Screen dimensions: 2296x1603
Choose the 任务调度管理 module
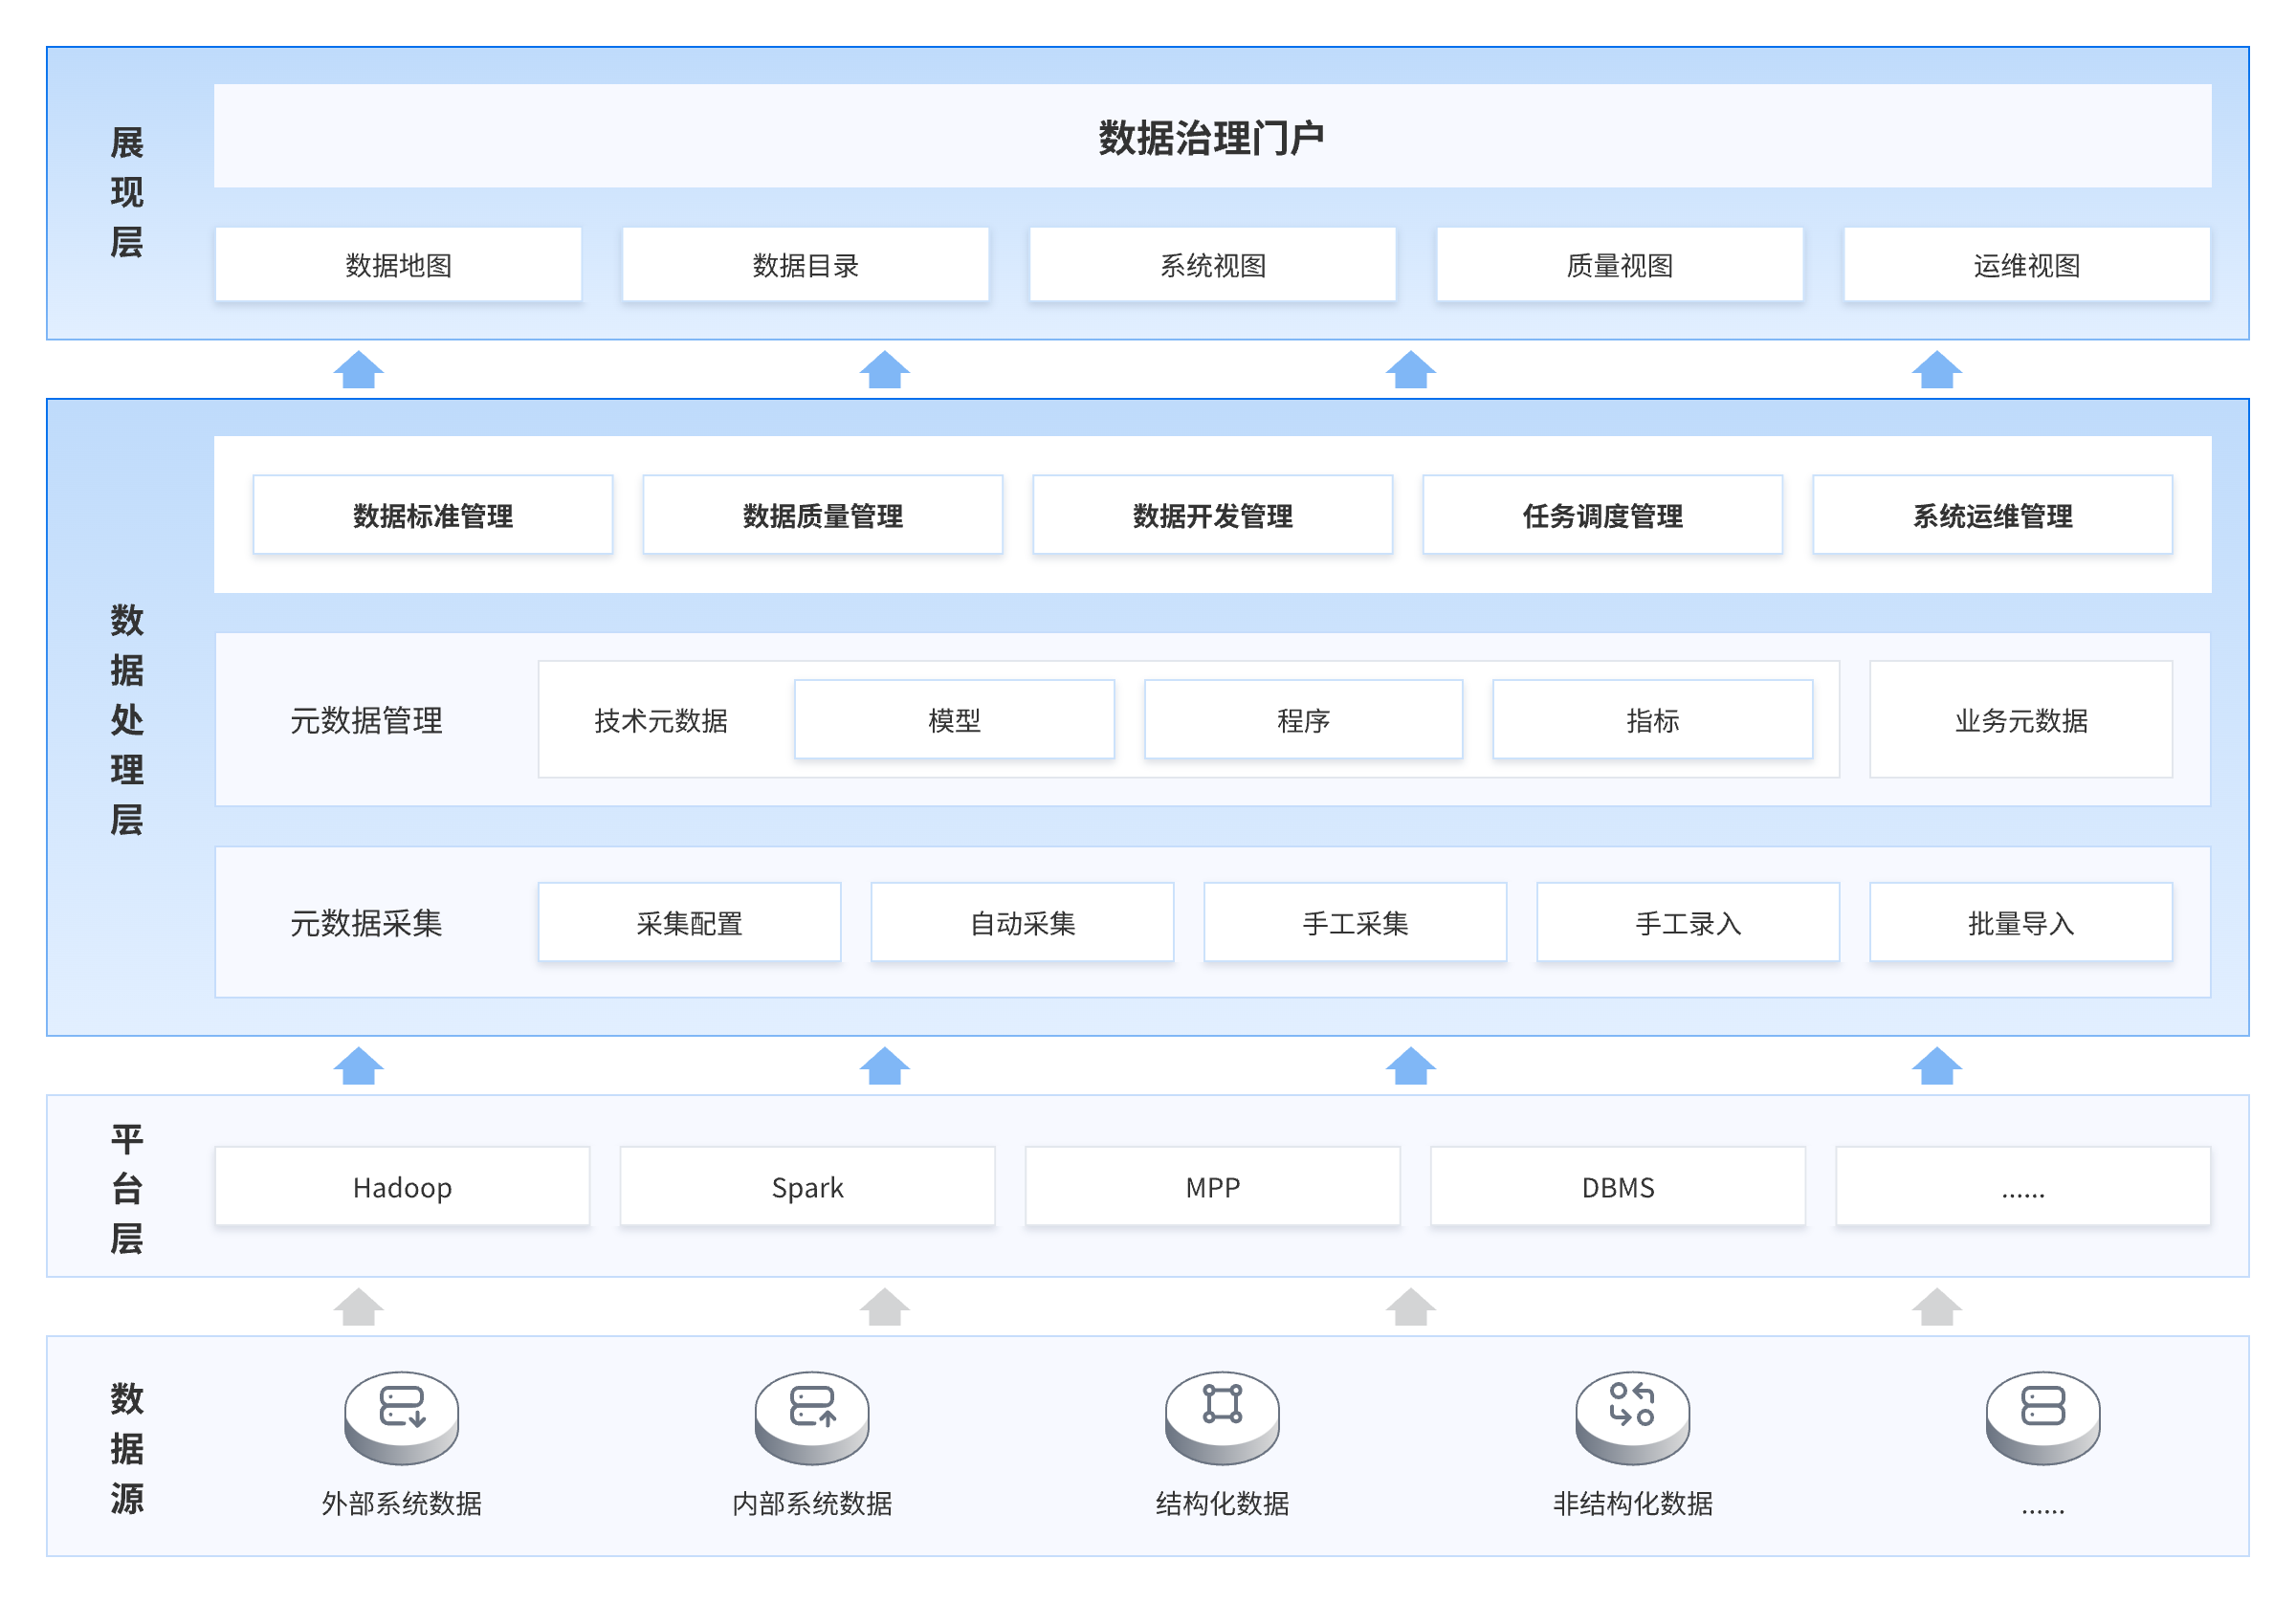point(1602,515)
